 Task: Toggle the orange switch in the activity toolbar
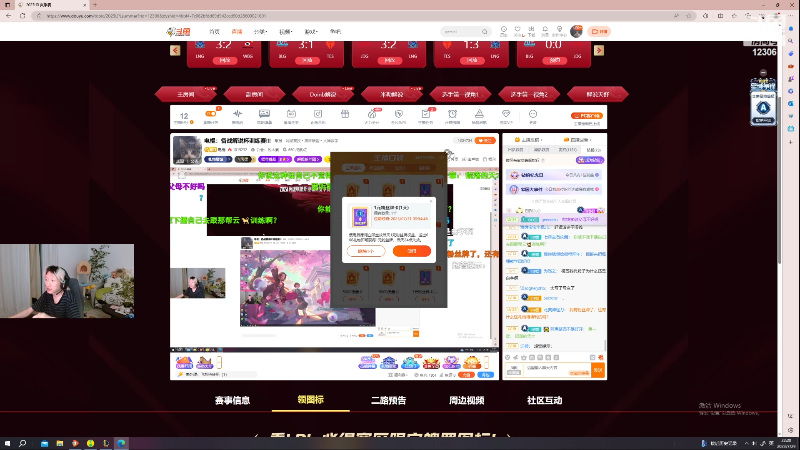(x=211, y=114)
